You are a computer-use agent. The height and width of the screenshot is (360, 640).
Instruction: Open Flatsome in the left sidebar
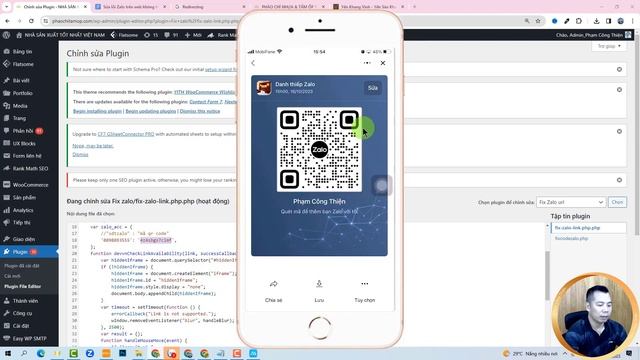(23, 64)
